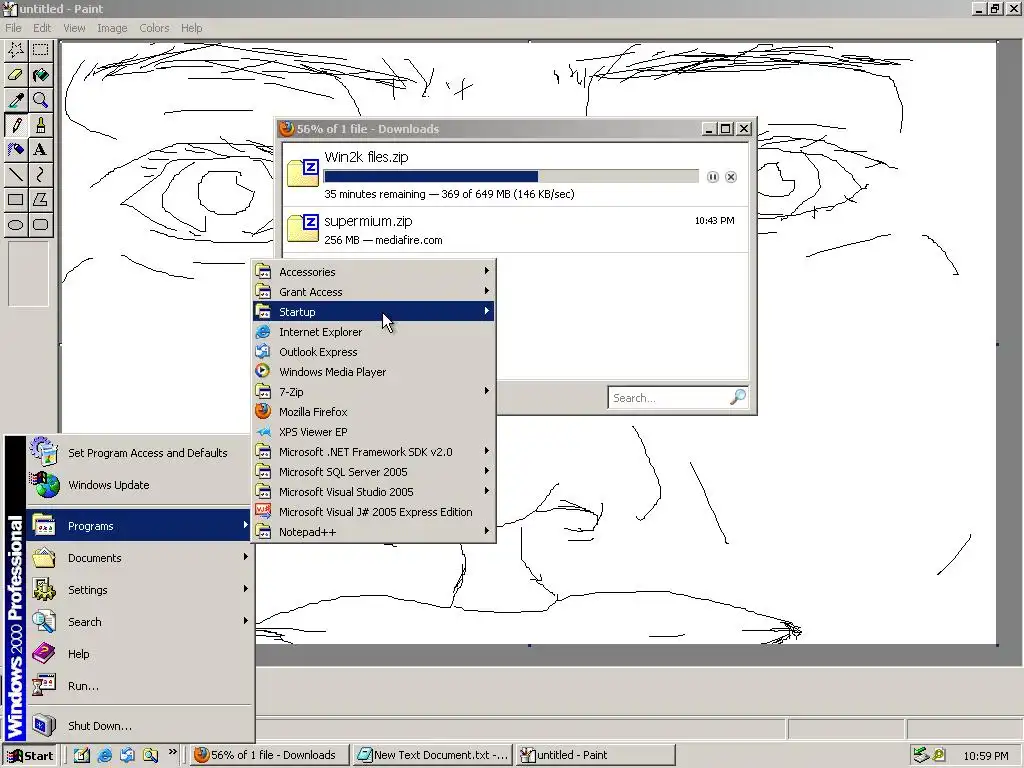Open the Run dialog

(x=139, y=686)
